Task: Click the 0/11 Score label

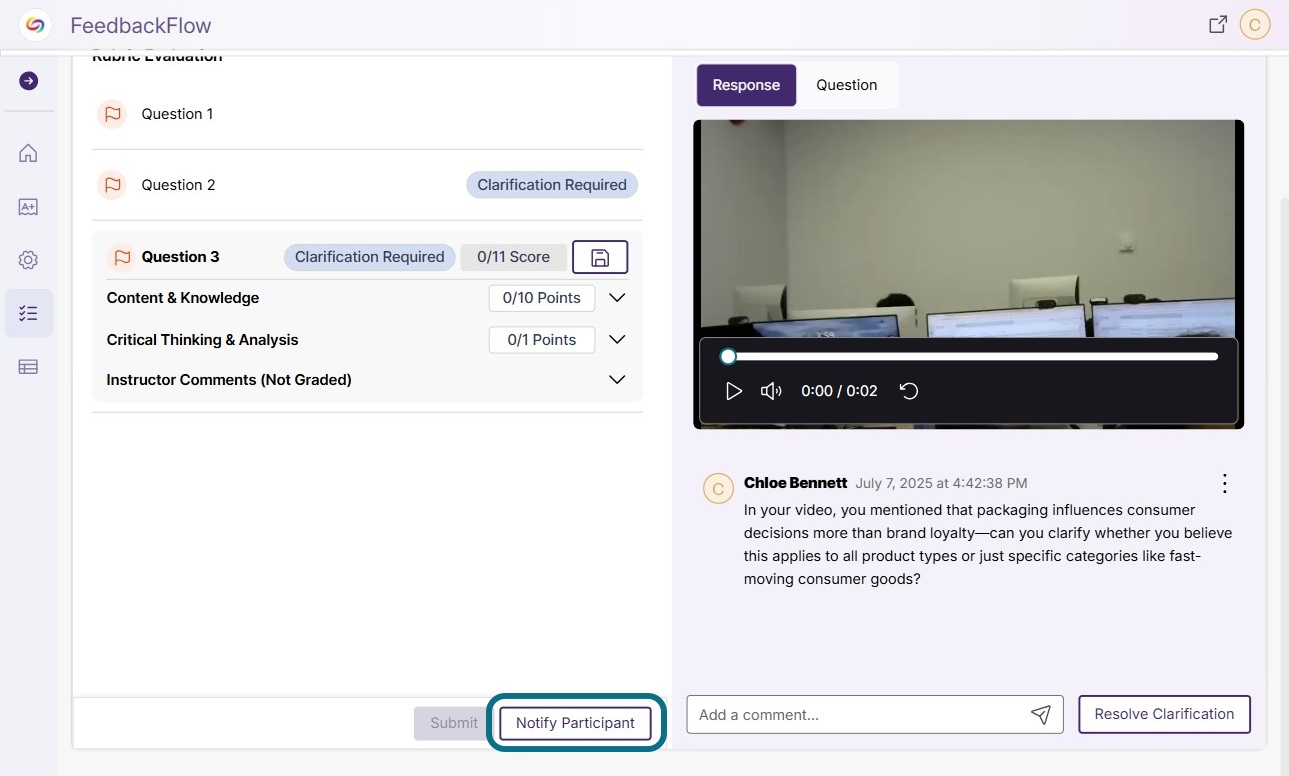Action: pyautogui.click(x=513, y=257)
